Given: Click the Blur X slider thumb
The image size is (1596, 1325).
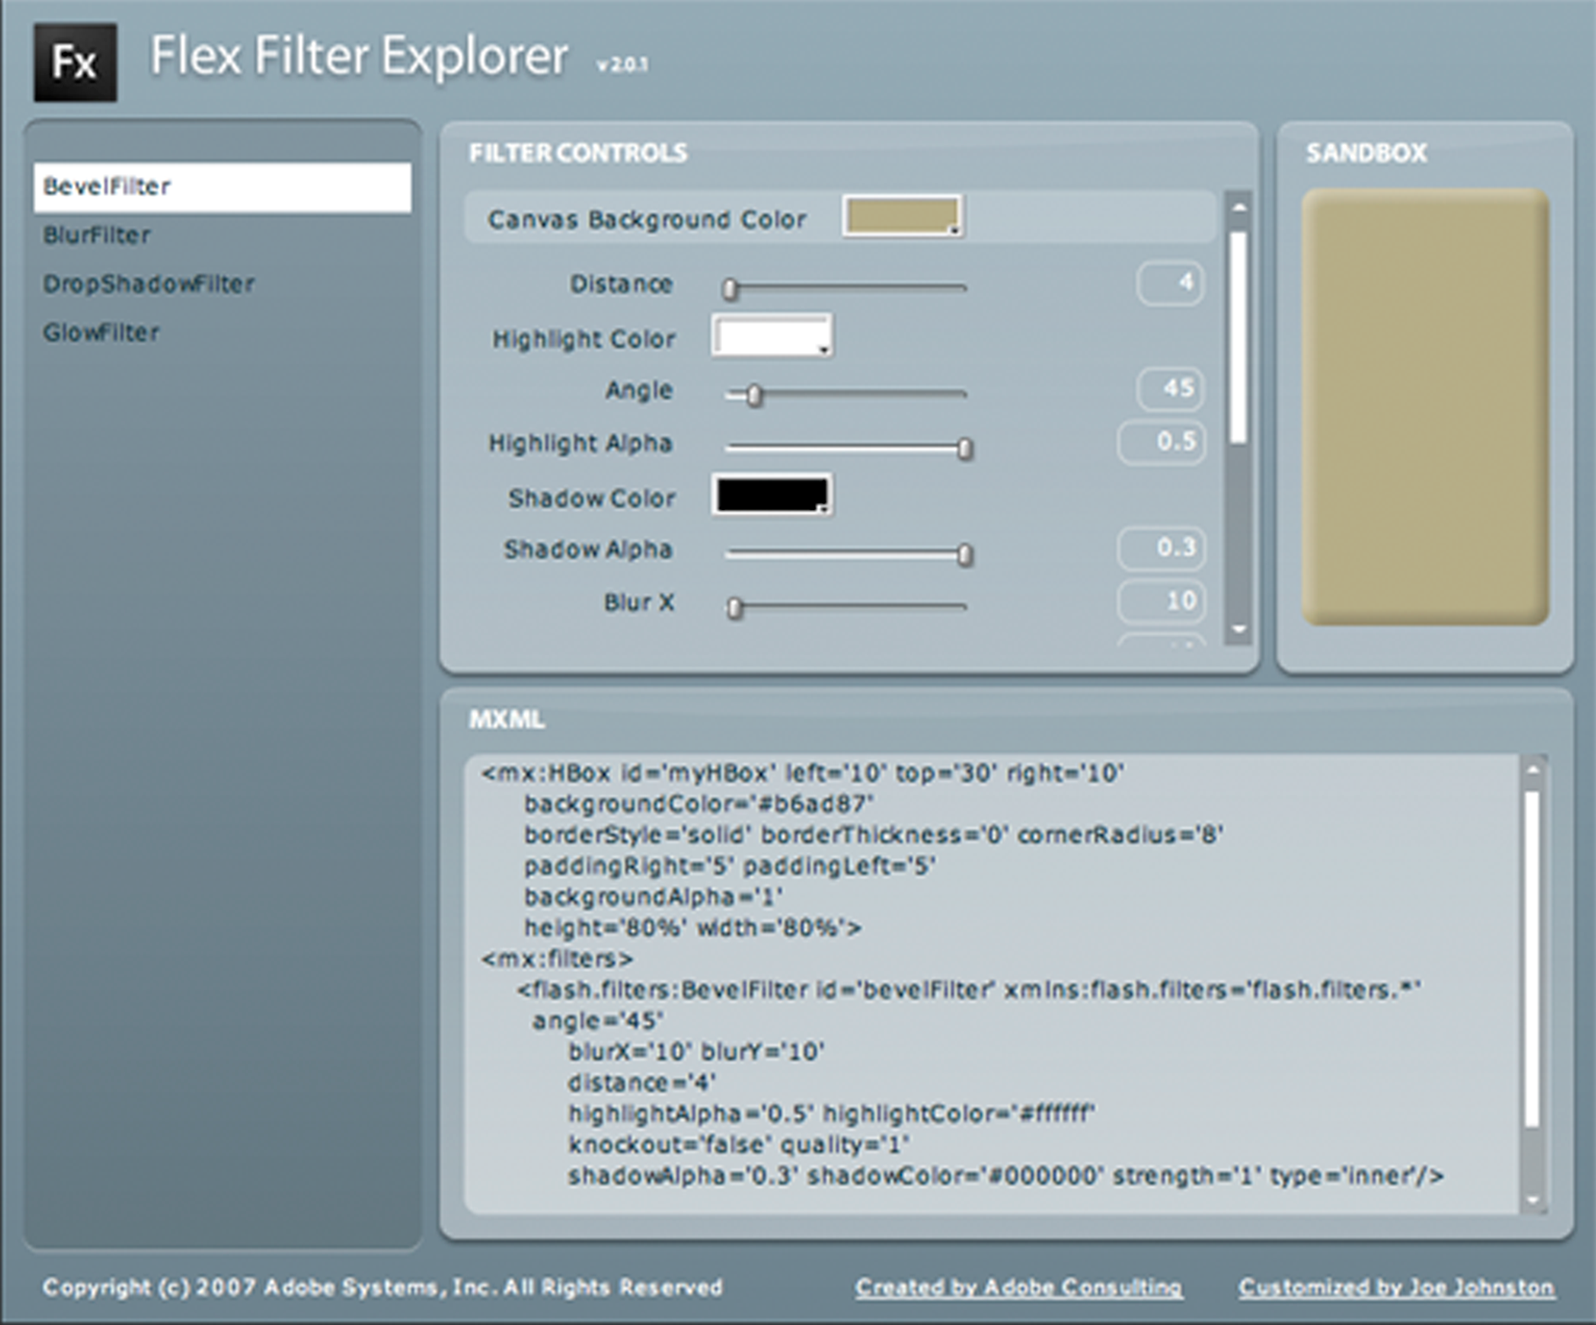Looking at the screenshot, I should coord(735,608).
